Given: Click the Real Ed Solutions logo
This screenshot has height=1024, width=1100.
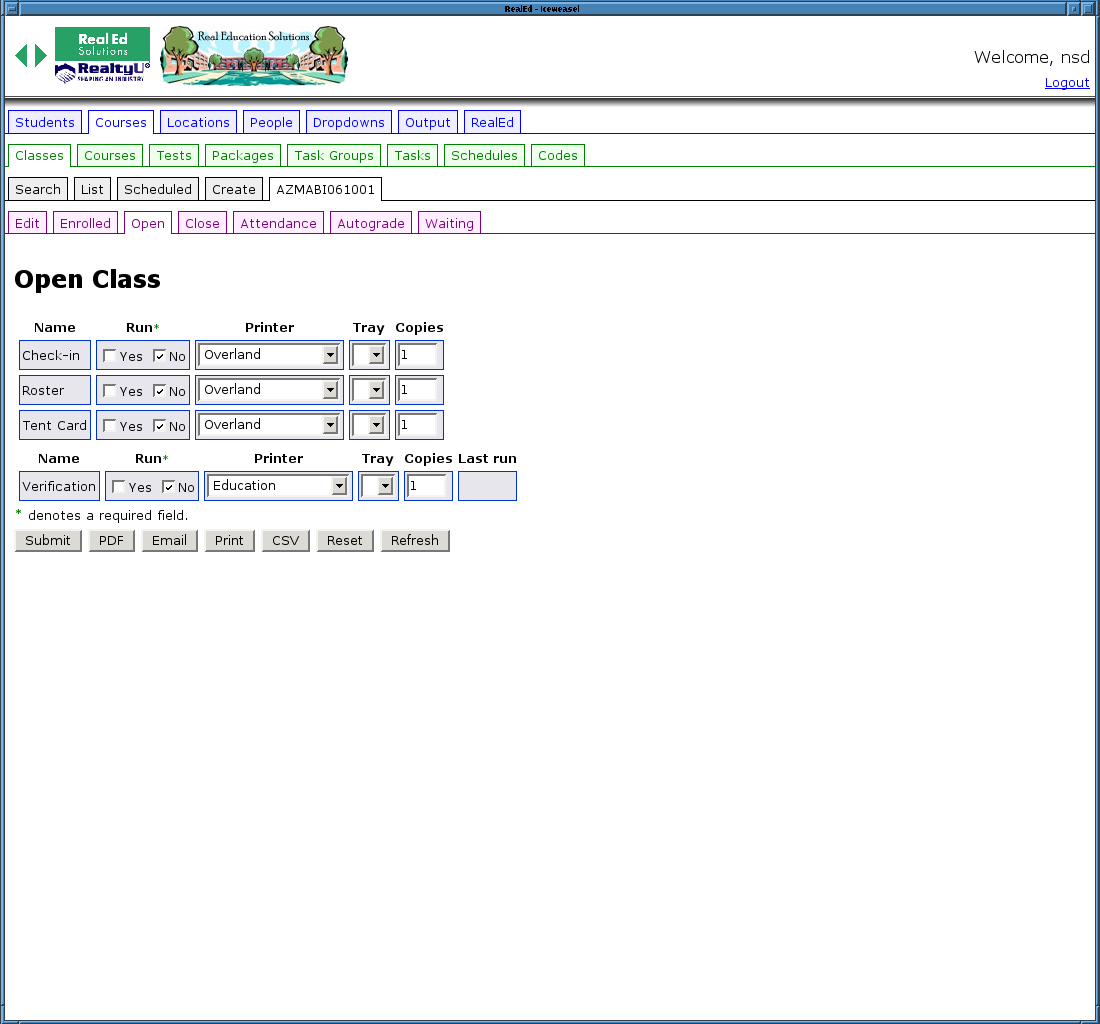Looking at the screenshot, I should click(x=102, y=43).
